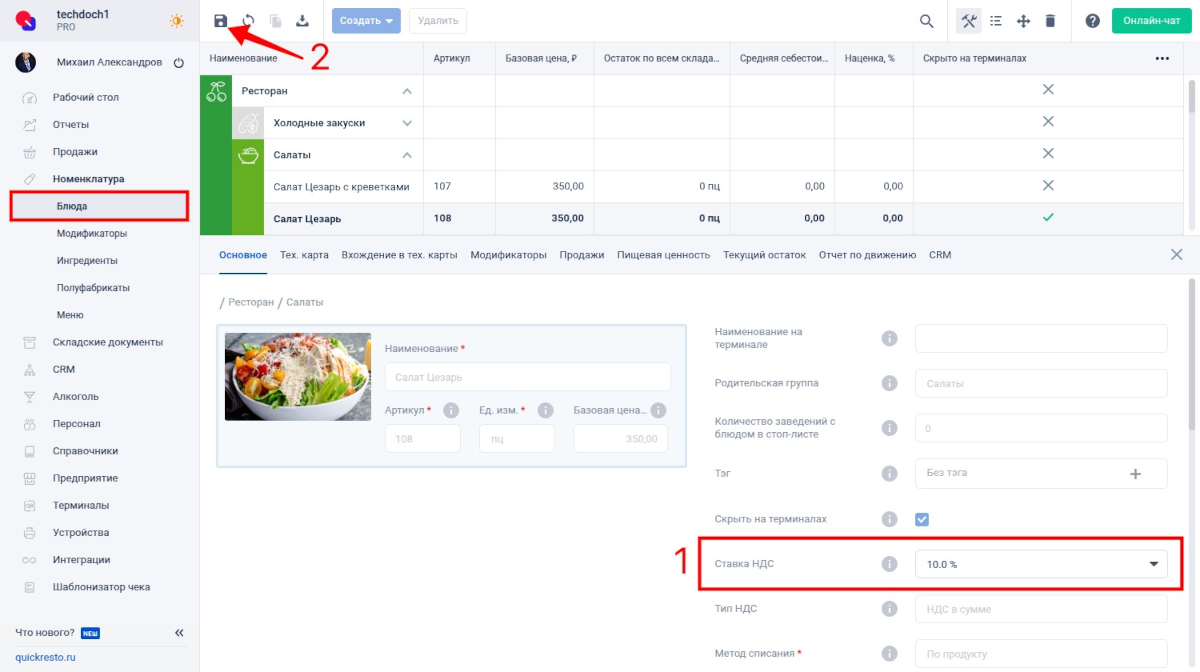1200x672 pixels.
Task: Switch to the Тех. карта tab
Action: point(304,255)
